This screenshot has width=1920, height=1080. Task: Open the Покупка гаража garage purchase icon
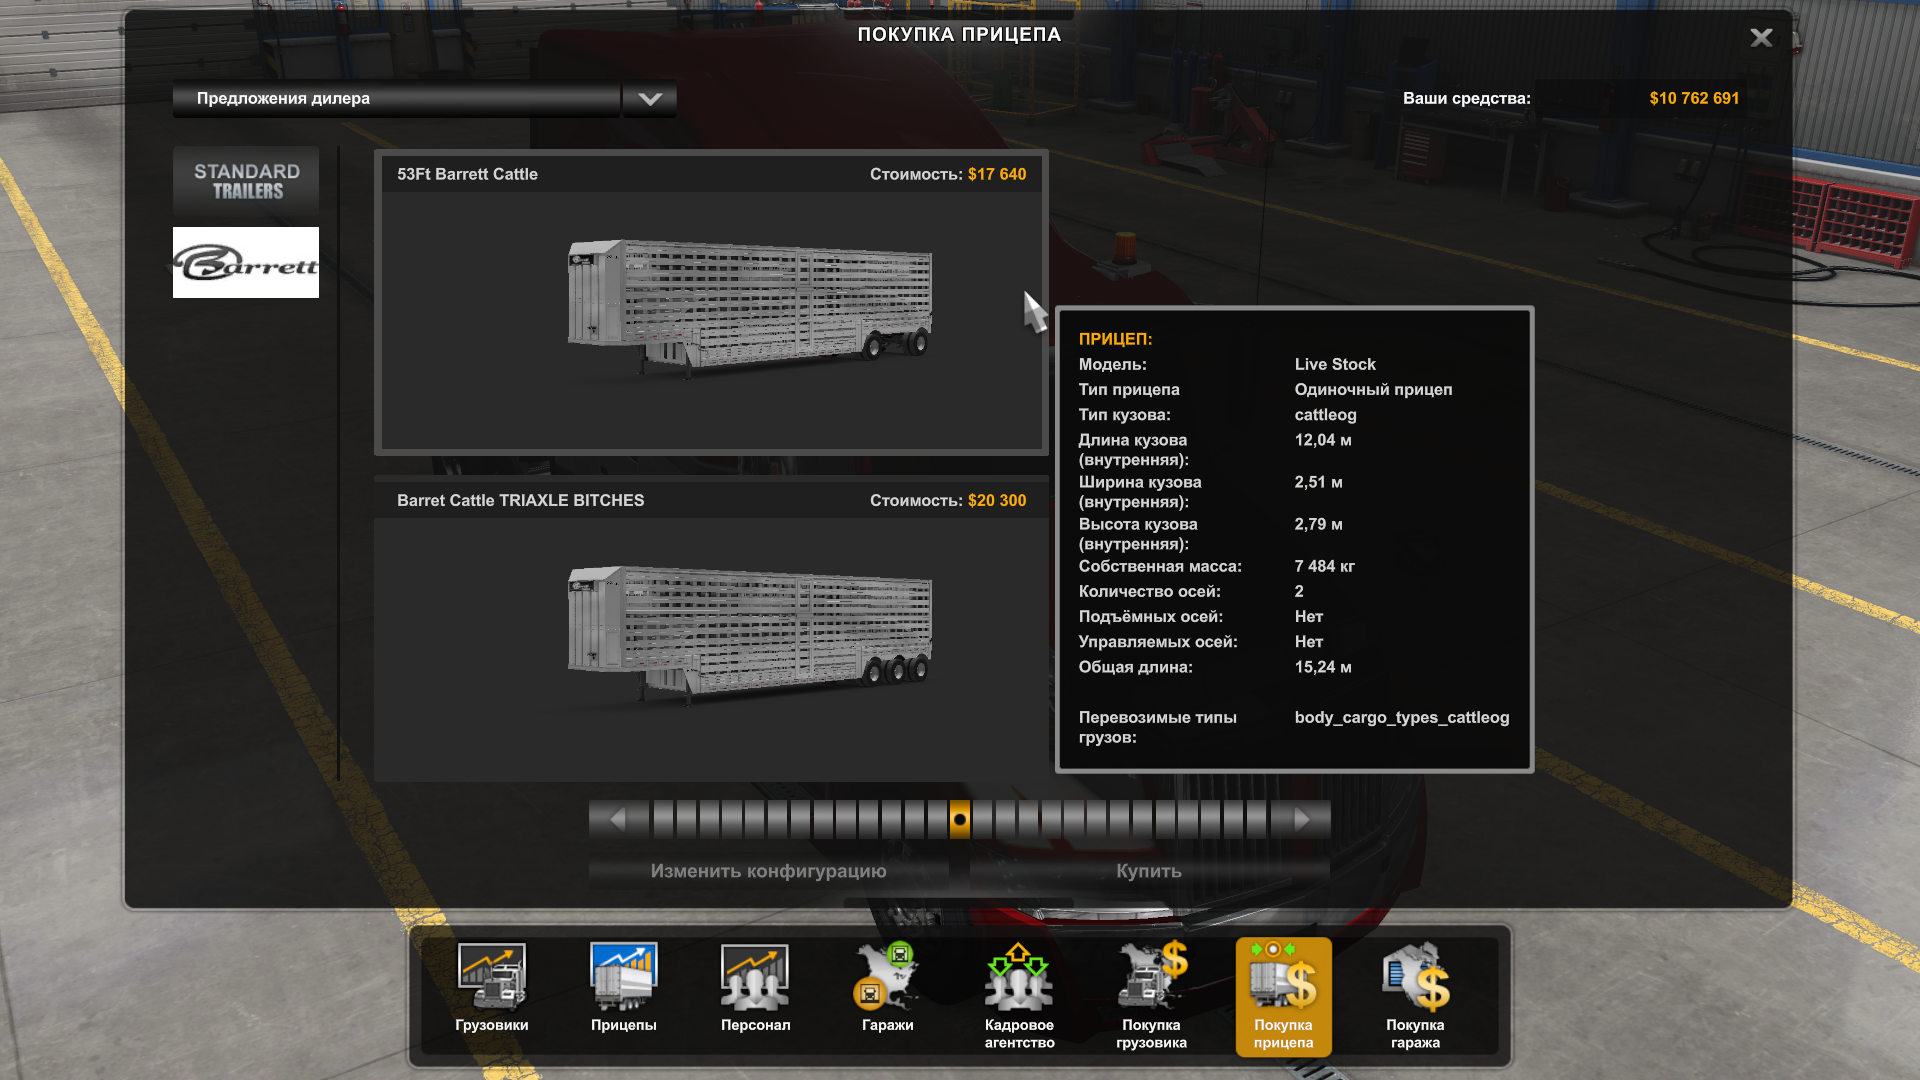coord(1415,996)
